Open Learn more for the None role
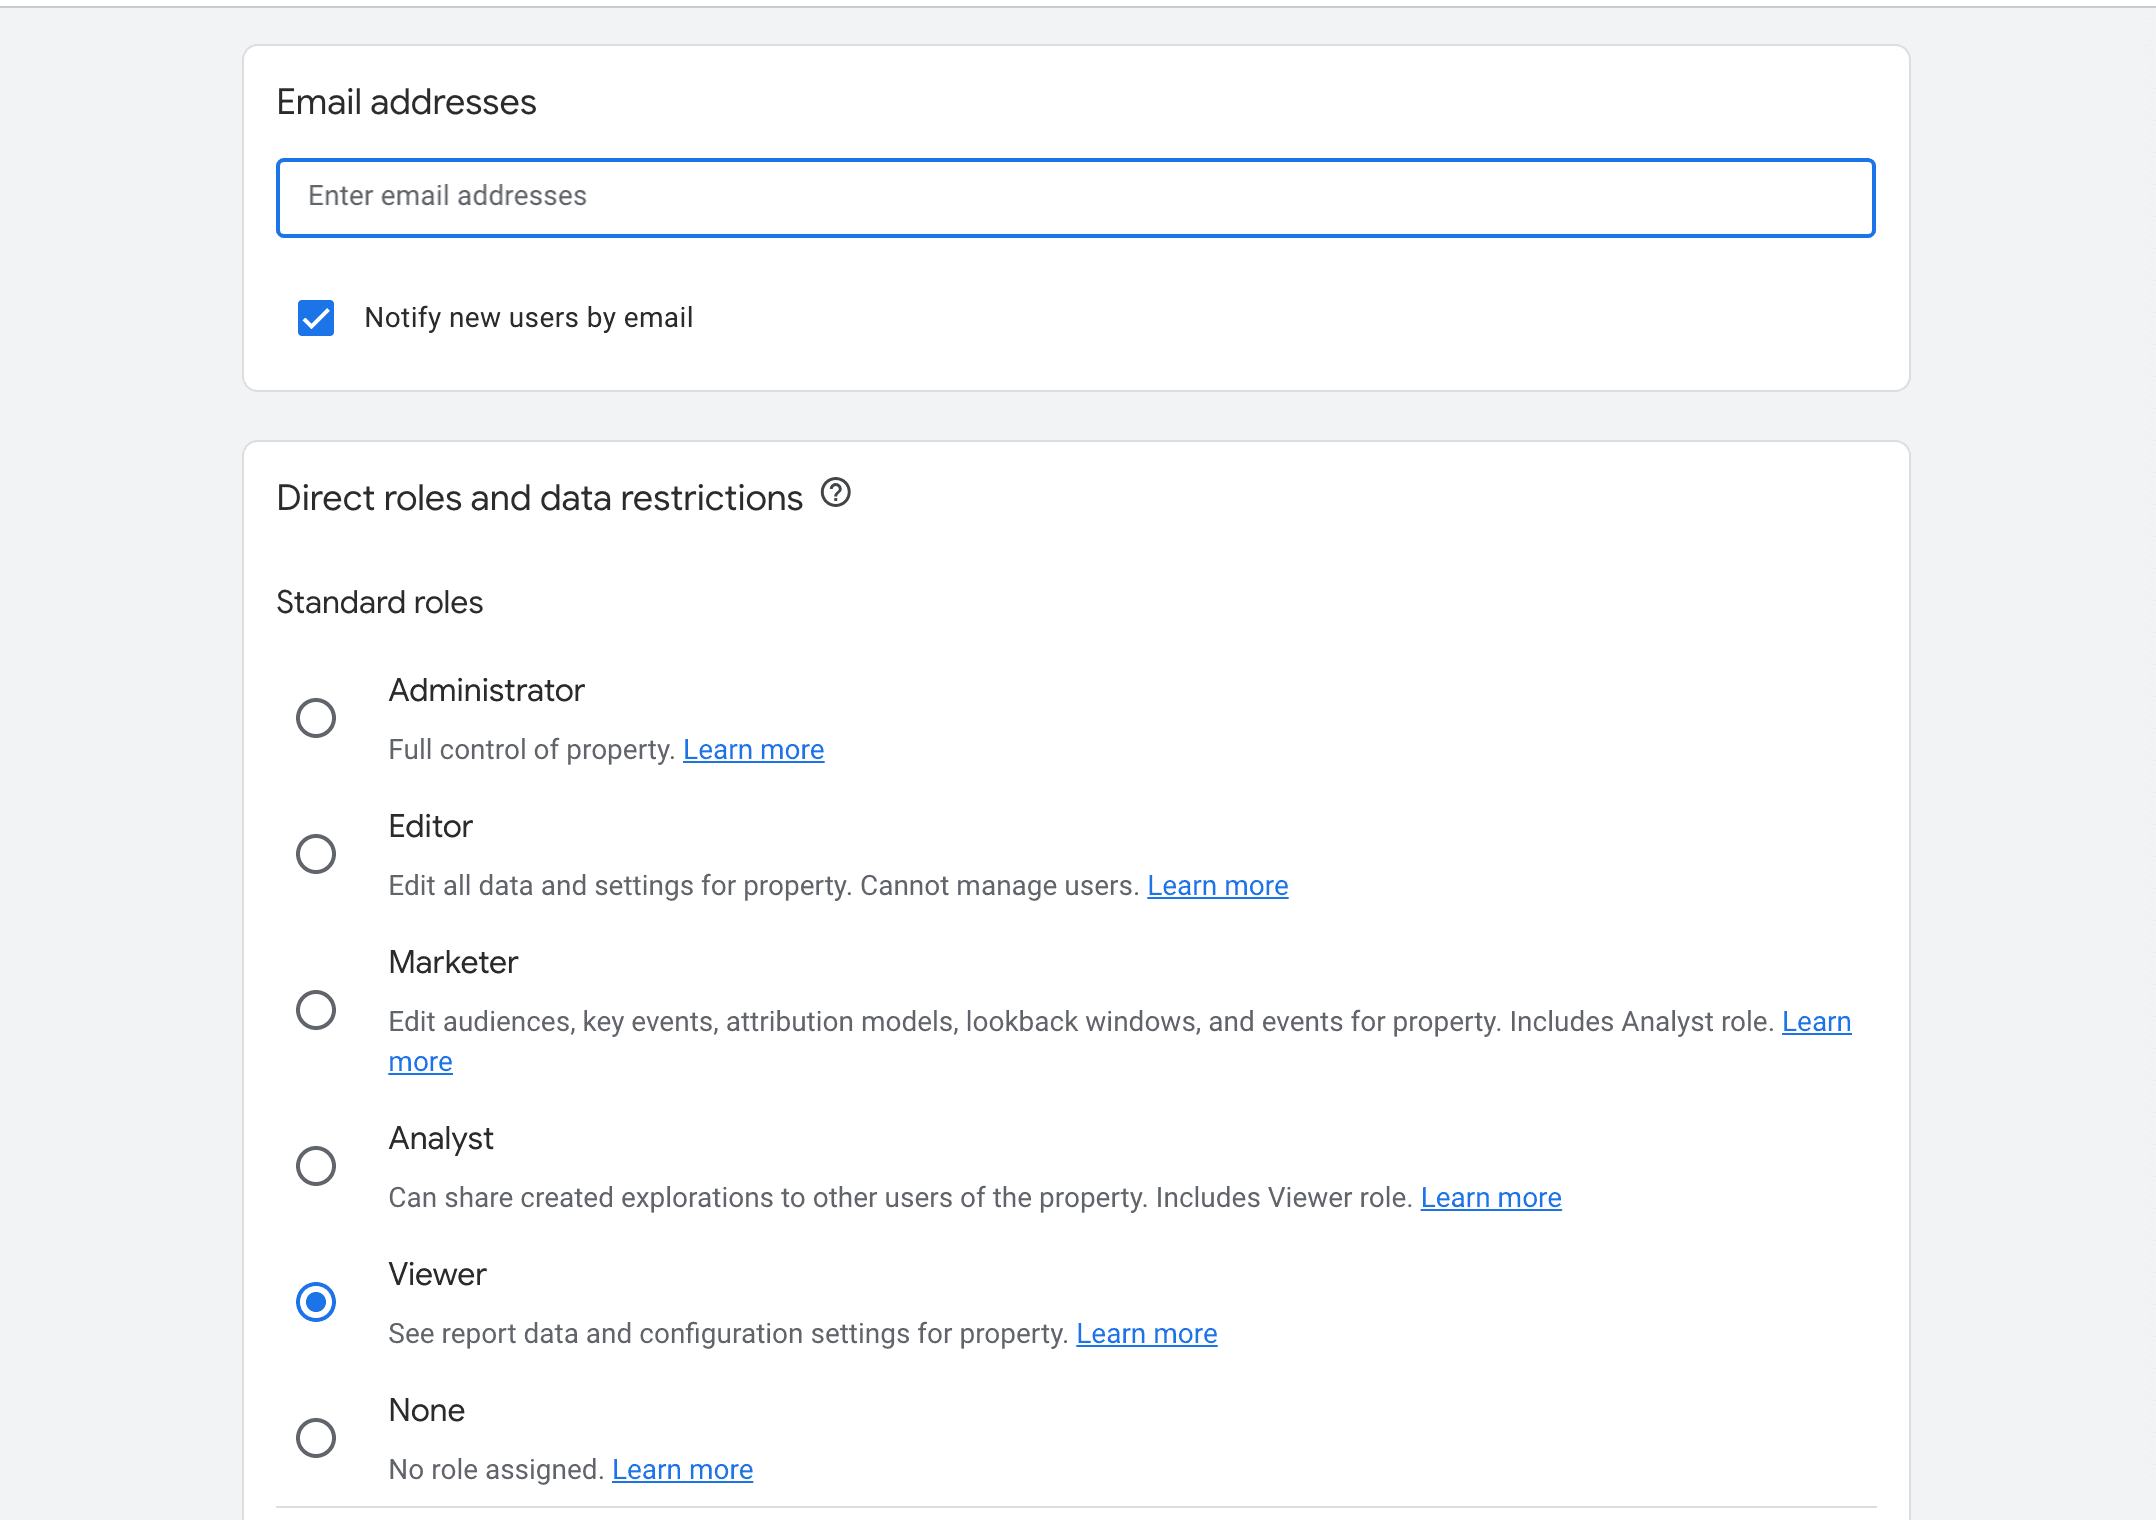Viewport: 2156px width, 1520px height. point(683,1469)
